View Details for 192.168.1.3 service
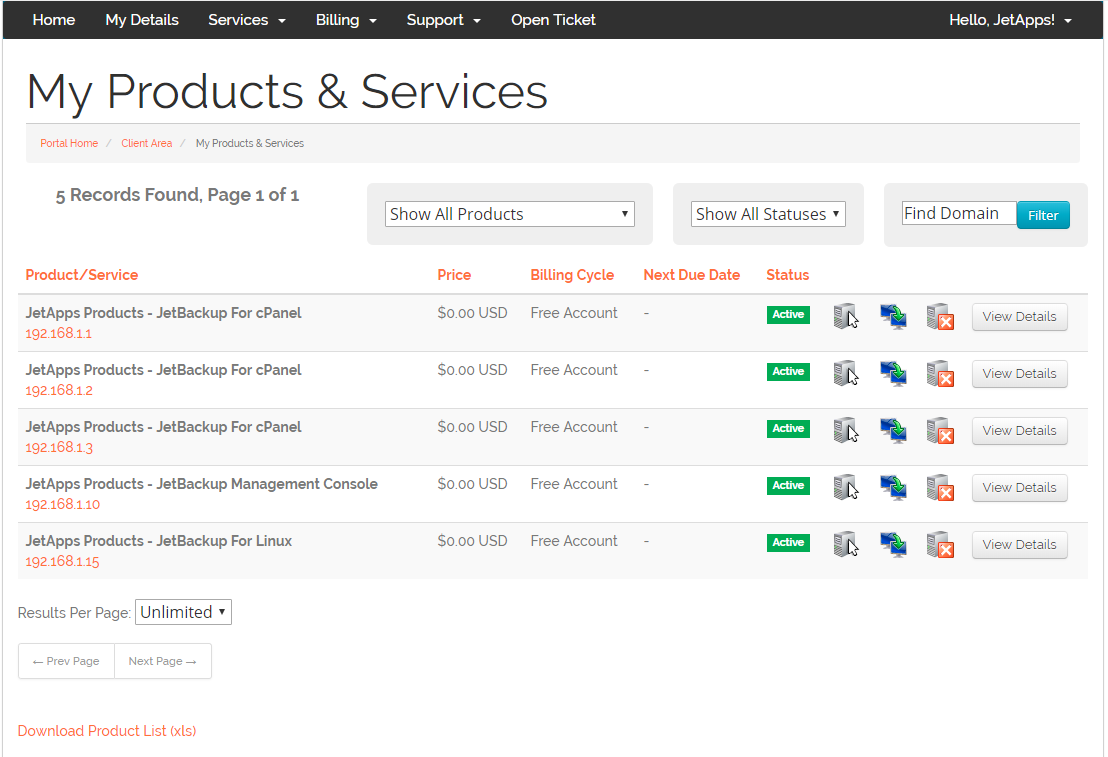This screenshot has height=757, width=1108. (1020, 430)
